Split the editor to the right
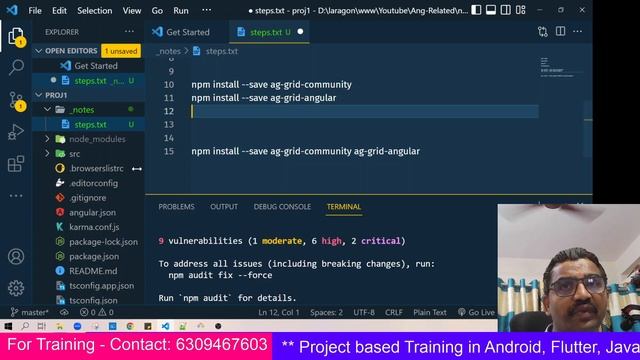Image resolution: width=640 pixels, height=360 pixels. click(560, 31)
